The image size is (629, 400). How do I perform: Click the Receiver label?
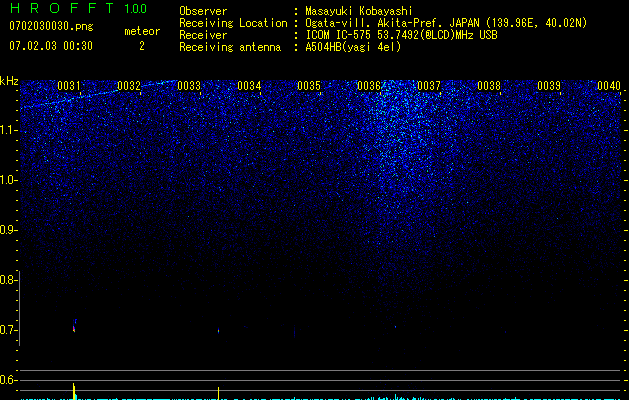[x=203, y=35]
